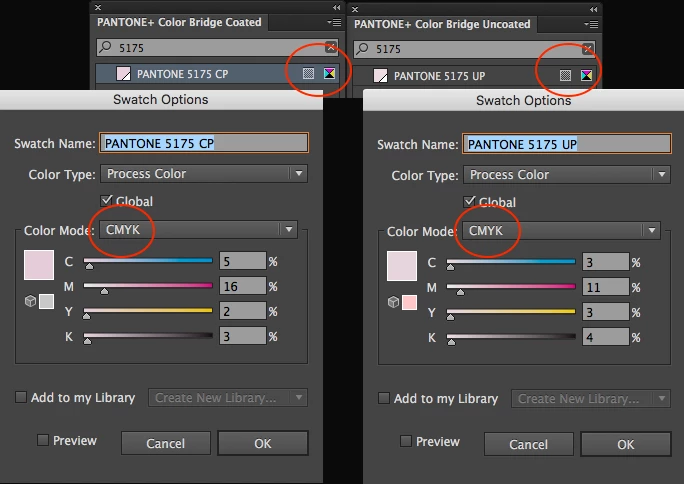Enable the Preview checkbox in the UP dialog
The image size is (684, 484).
coord(406,441)
